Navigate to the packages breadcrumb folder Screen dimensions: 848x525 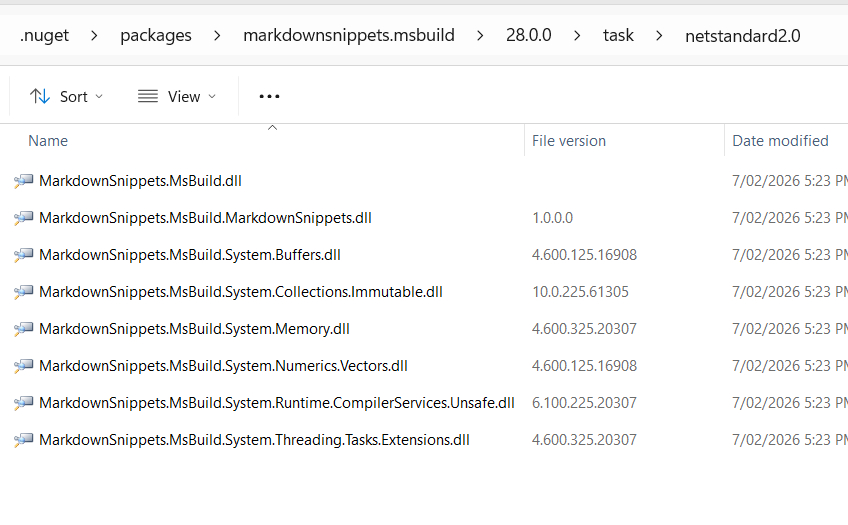pyautogui.click(x=156, y=36)
